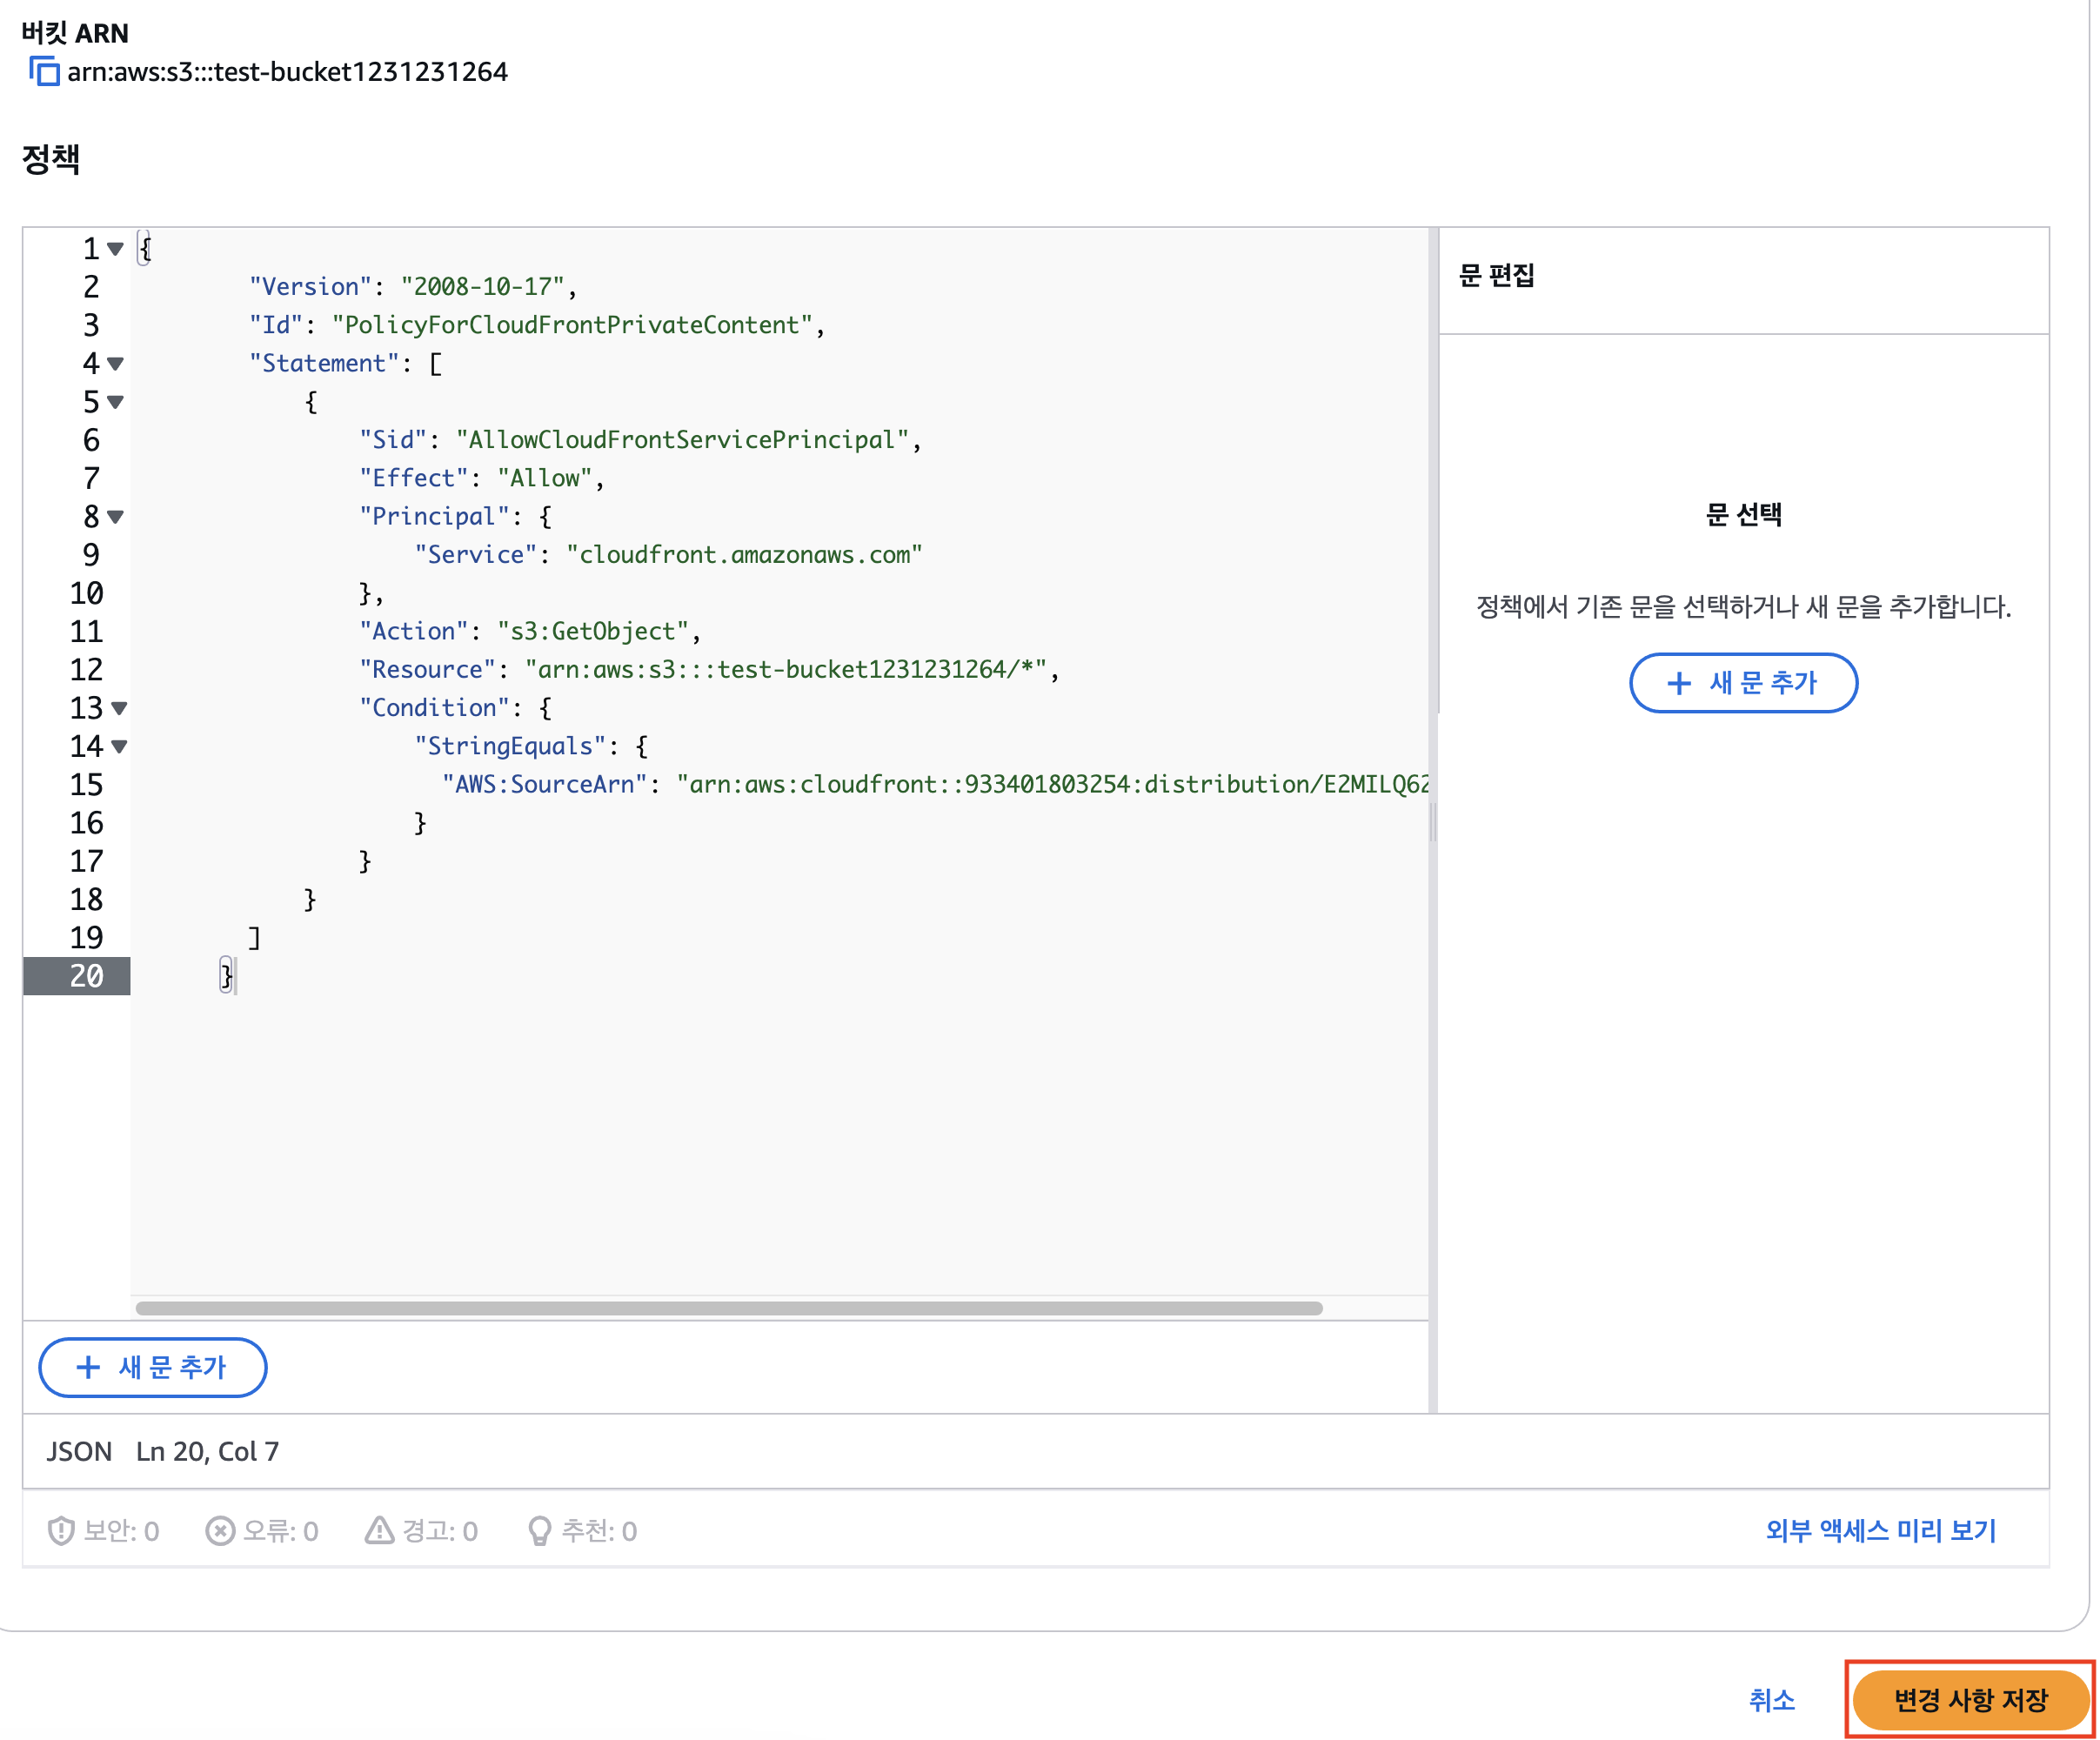The height and width of the screenshot is (1740, 2100).
Task: Fold the statement object at line 5
Action: pyautogui.click(x=116, y=402)
